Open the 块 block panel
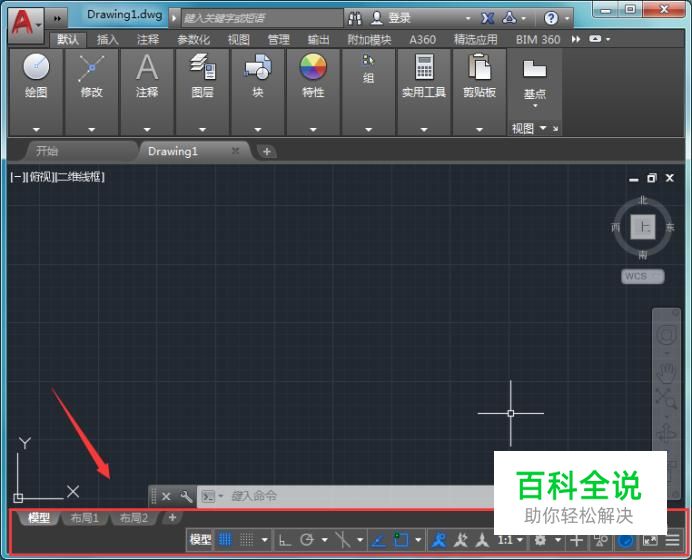The image size is (692, 560). [258, 75]
